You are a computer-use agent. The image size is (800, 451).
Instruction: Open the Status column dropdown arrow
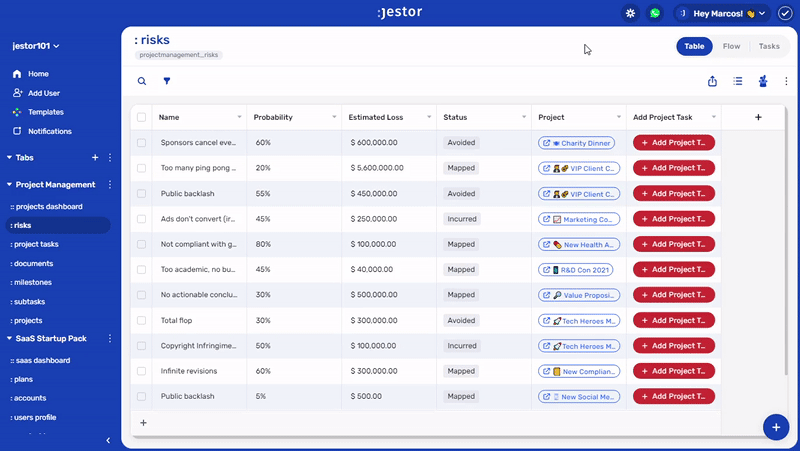coord(524,117)
